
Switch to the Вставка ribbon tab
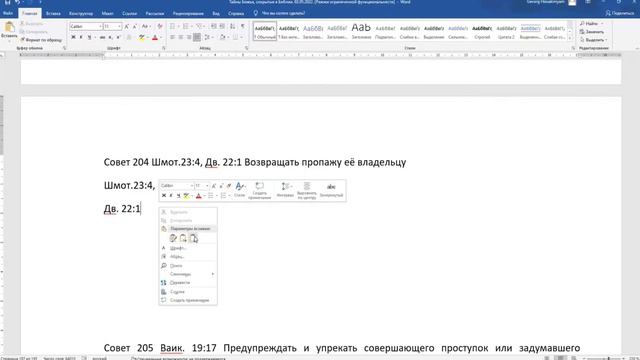[53, 13]
